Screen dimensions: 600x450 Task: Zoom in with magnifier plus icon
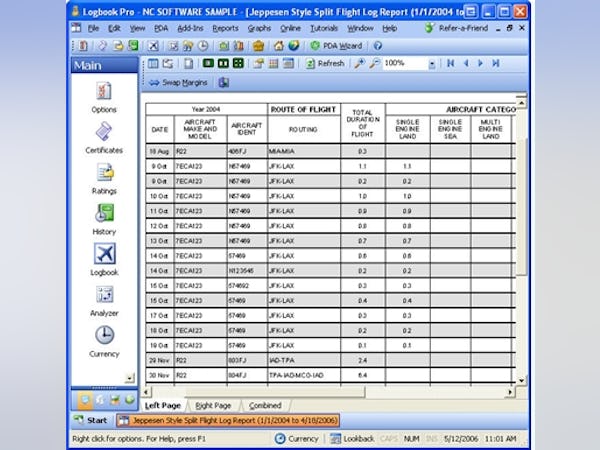(359, 64)
